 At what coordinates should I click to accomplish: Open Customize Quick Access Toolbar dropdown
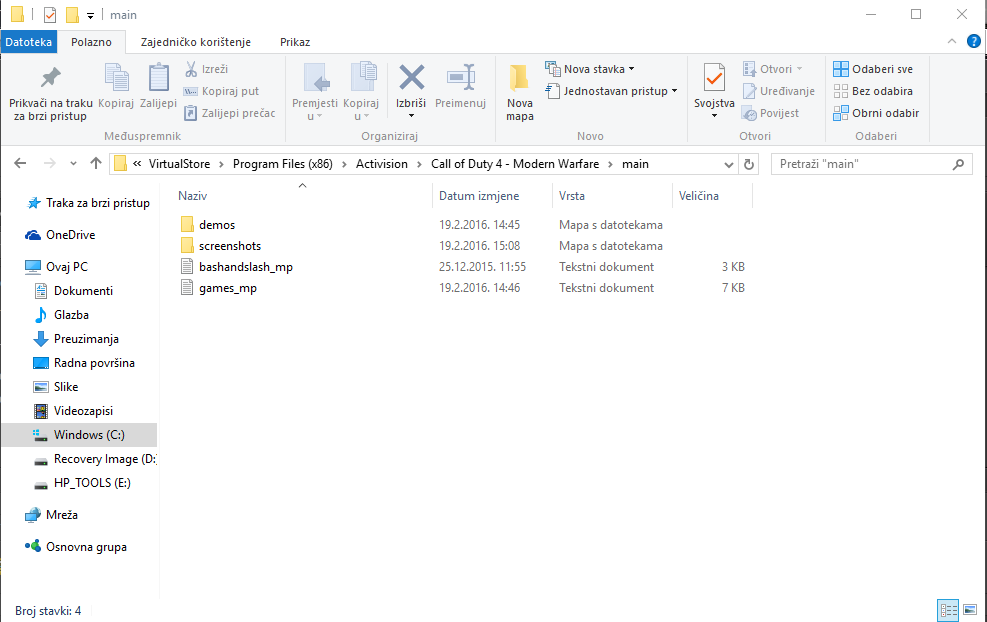[x=90, y=16]
